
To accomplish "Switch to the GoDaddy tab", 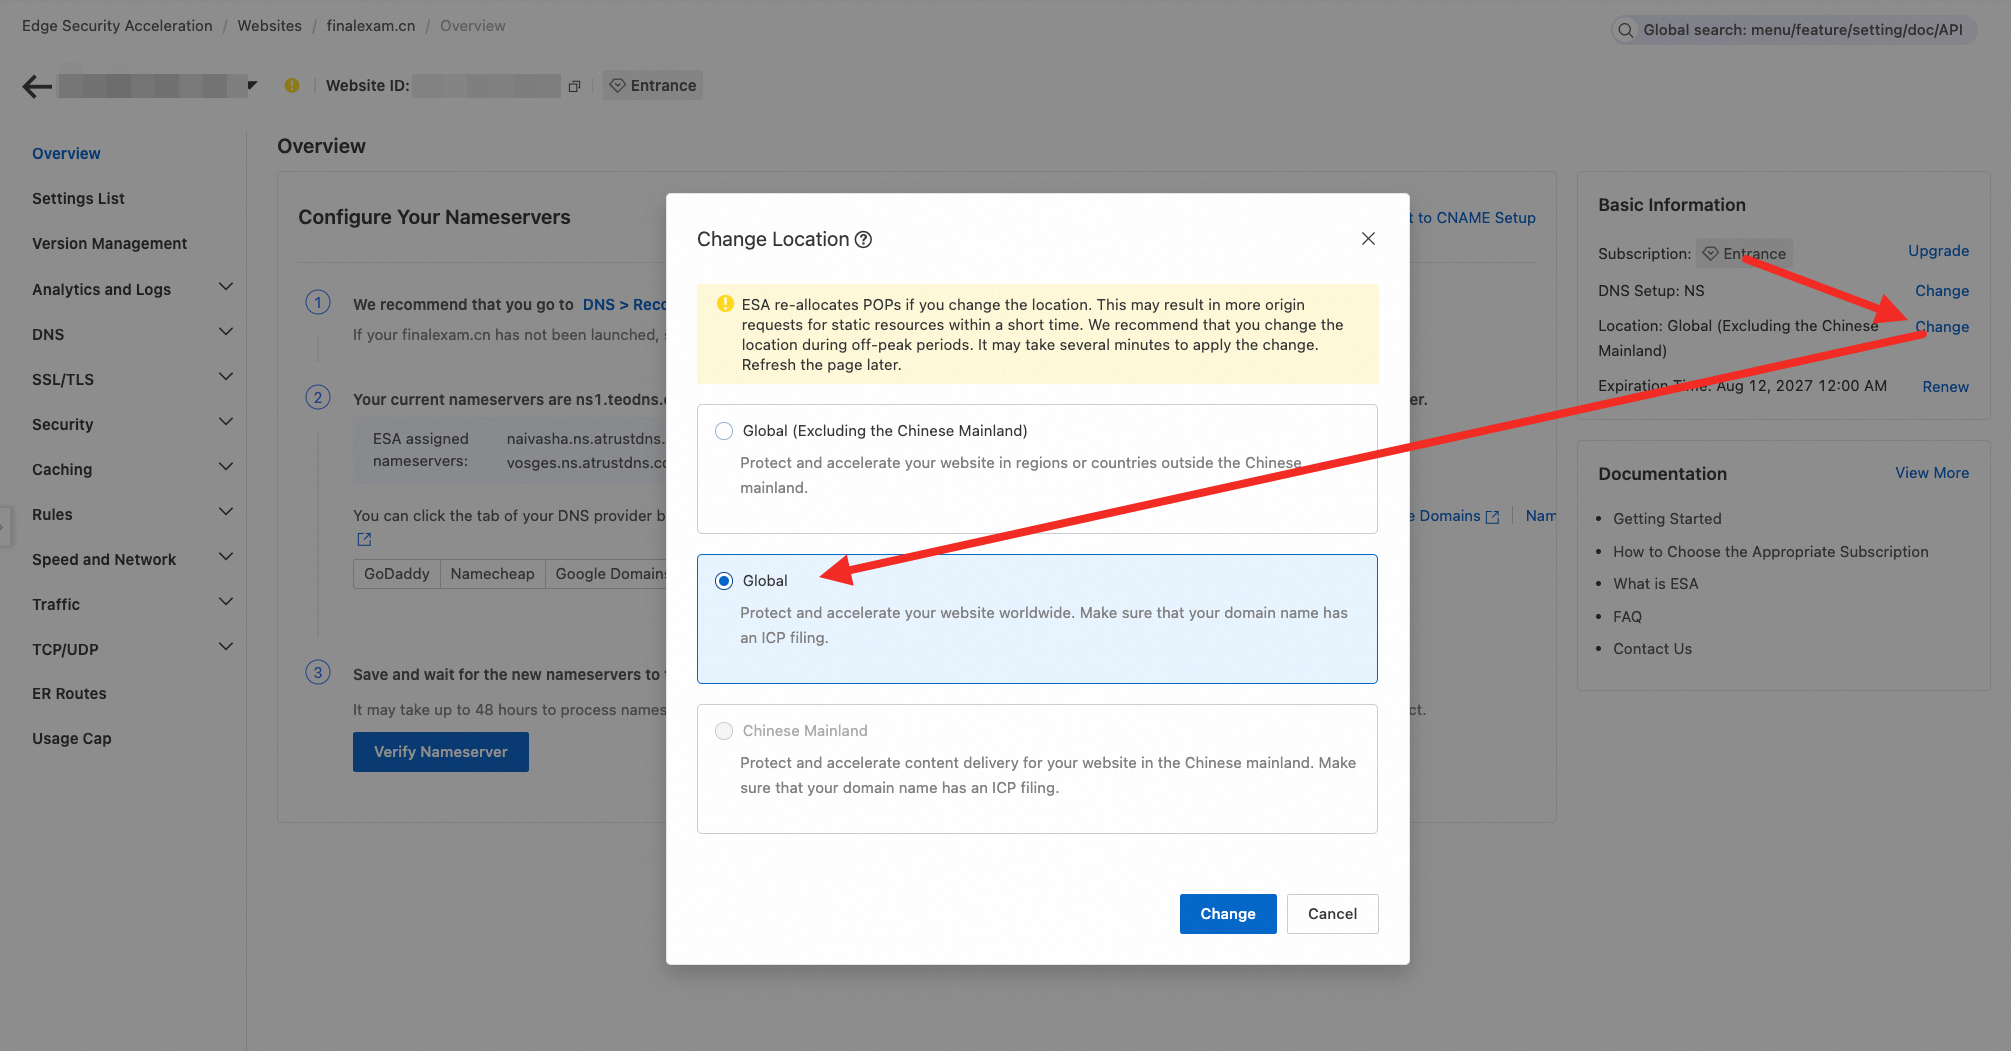I will click(x=396, y=574).
